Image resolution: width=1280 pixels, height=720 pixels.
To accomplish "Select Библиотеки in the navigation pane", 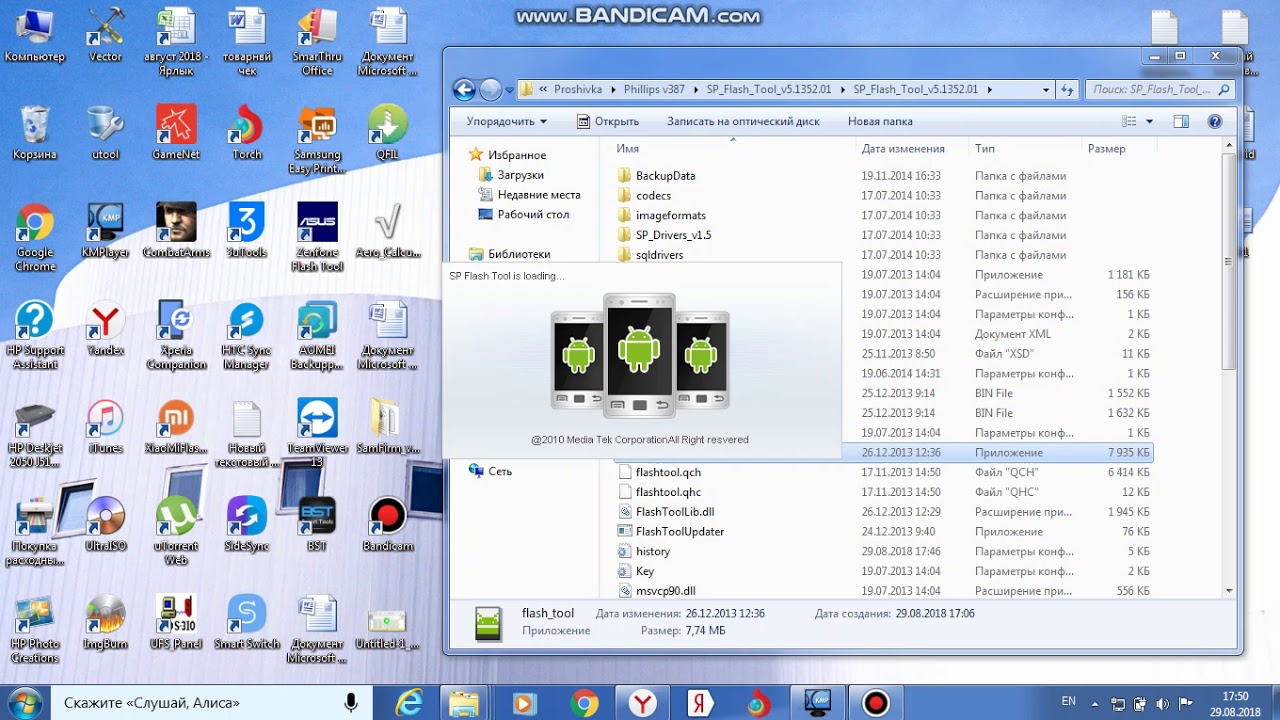I will [519, 254].
